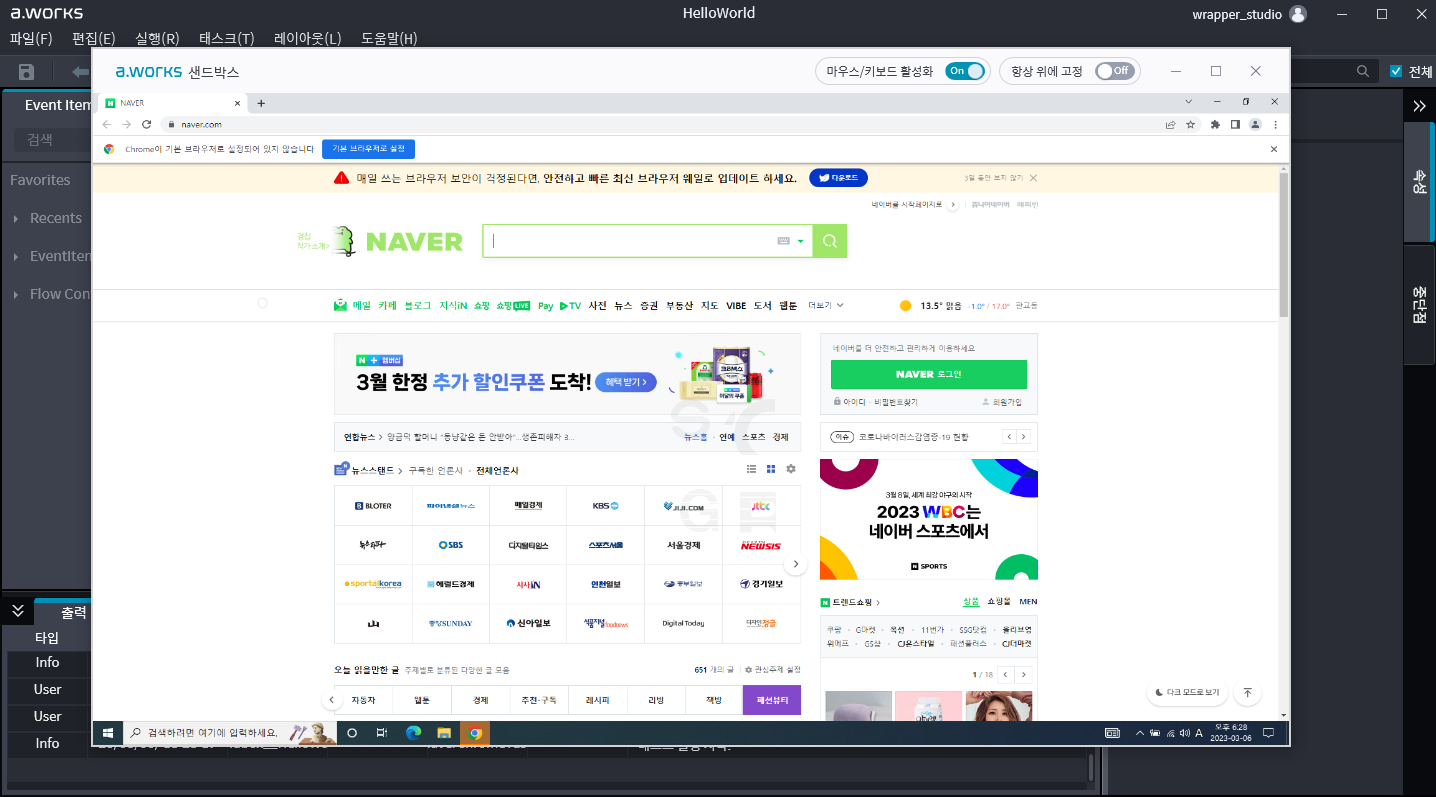
Task: Open Chrome three-dot menu
Action: click(x=1275, y=124)
